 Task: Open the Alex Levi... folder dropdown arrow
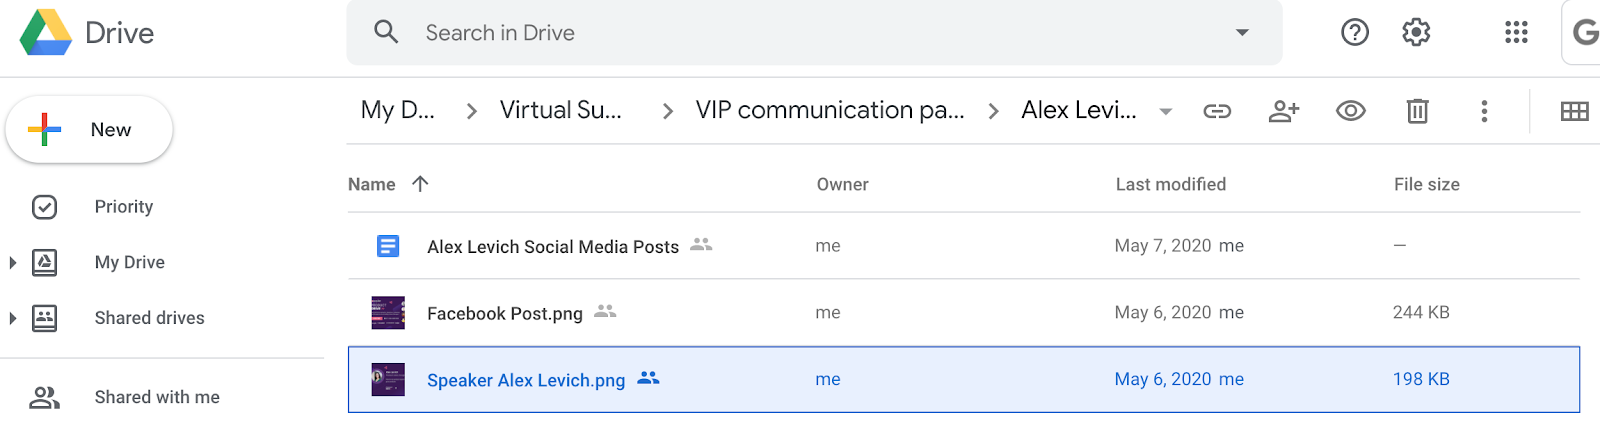tap(1165, 111)
